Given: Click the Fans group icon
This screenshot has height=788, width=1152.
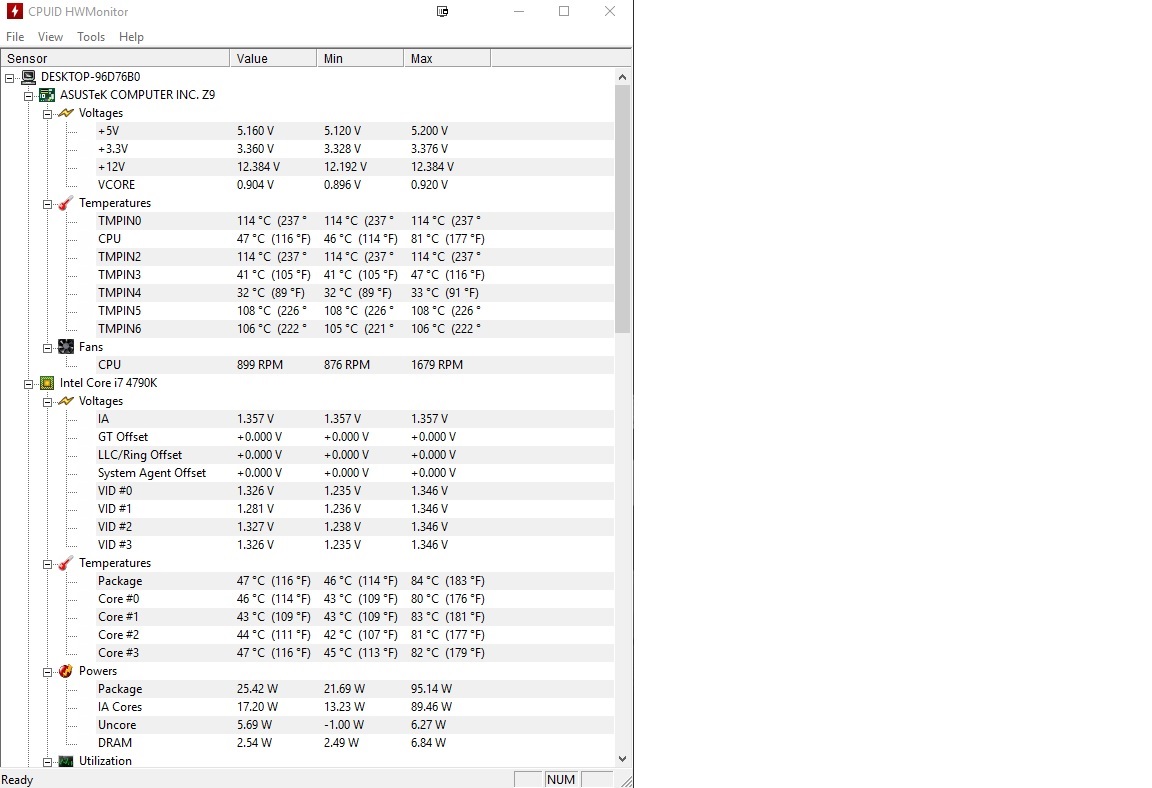Looking at the screenshot, I should click(66, 347).
